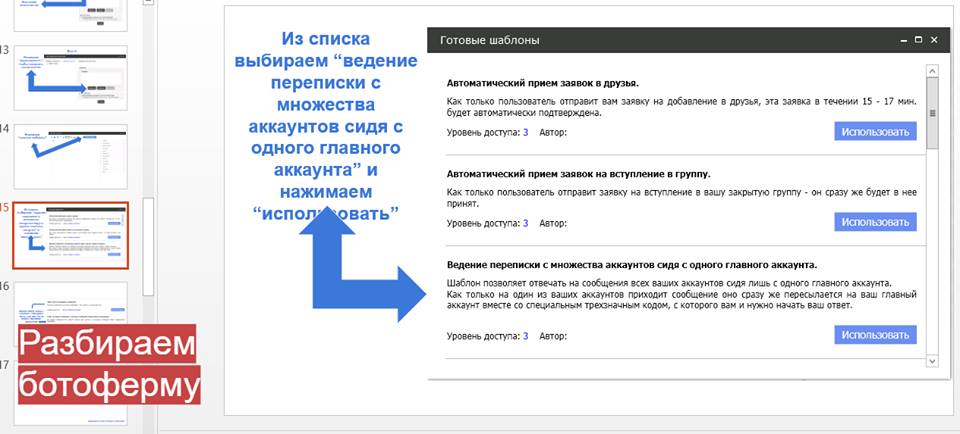
Task: Click the template list scroll-down arrow
Action: (x=932, y=359)
